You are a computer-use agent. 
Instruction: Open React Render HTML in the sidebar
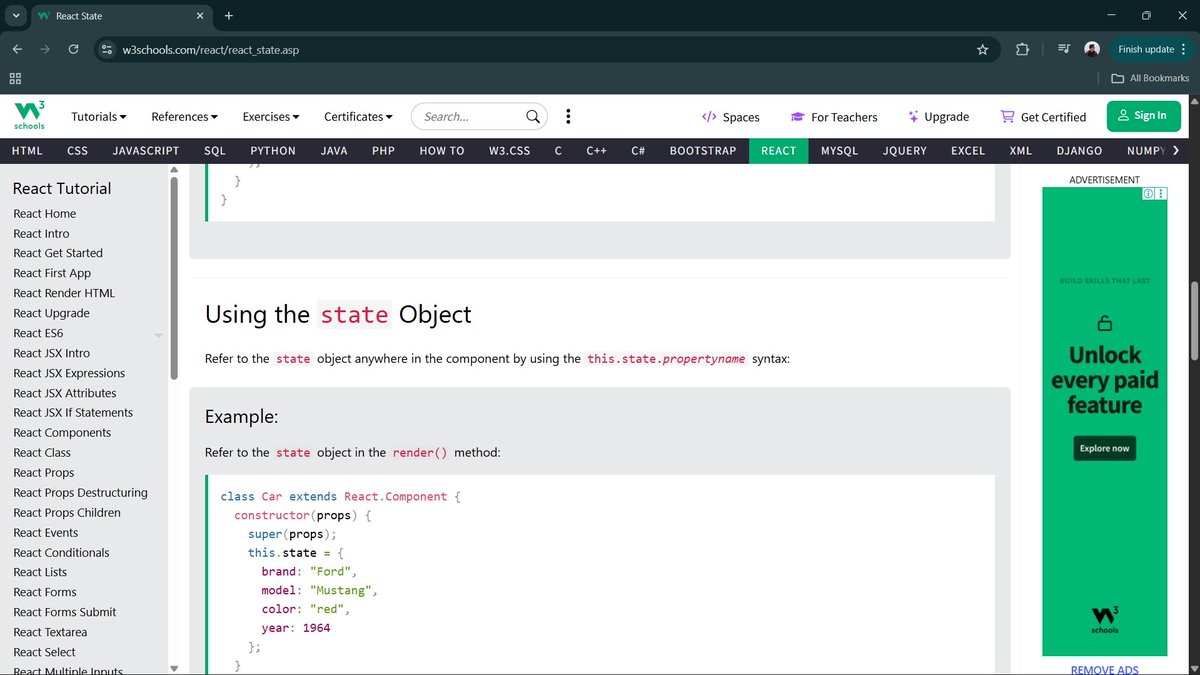click(64, 293)
